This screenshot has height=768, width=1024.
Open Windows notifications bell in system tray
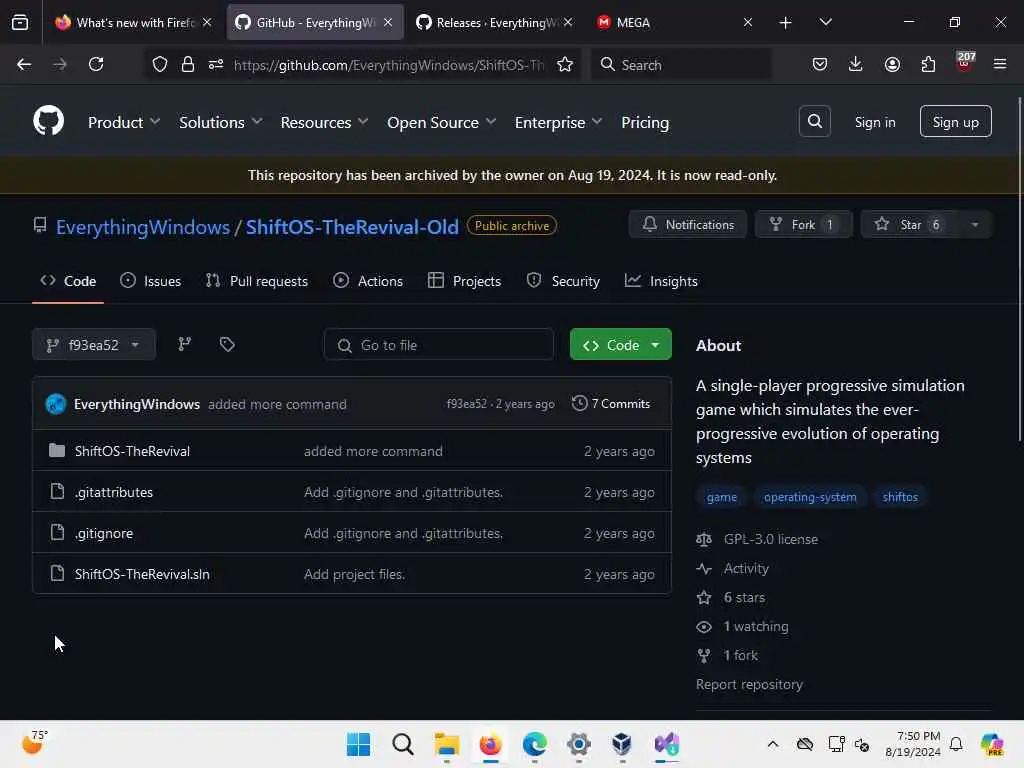point(956,744)
